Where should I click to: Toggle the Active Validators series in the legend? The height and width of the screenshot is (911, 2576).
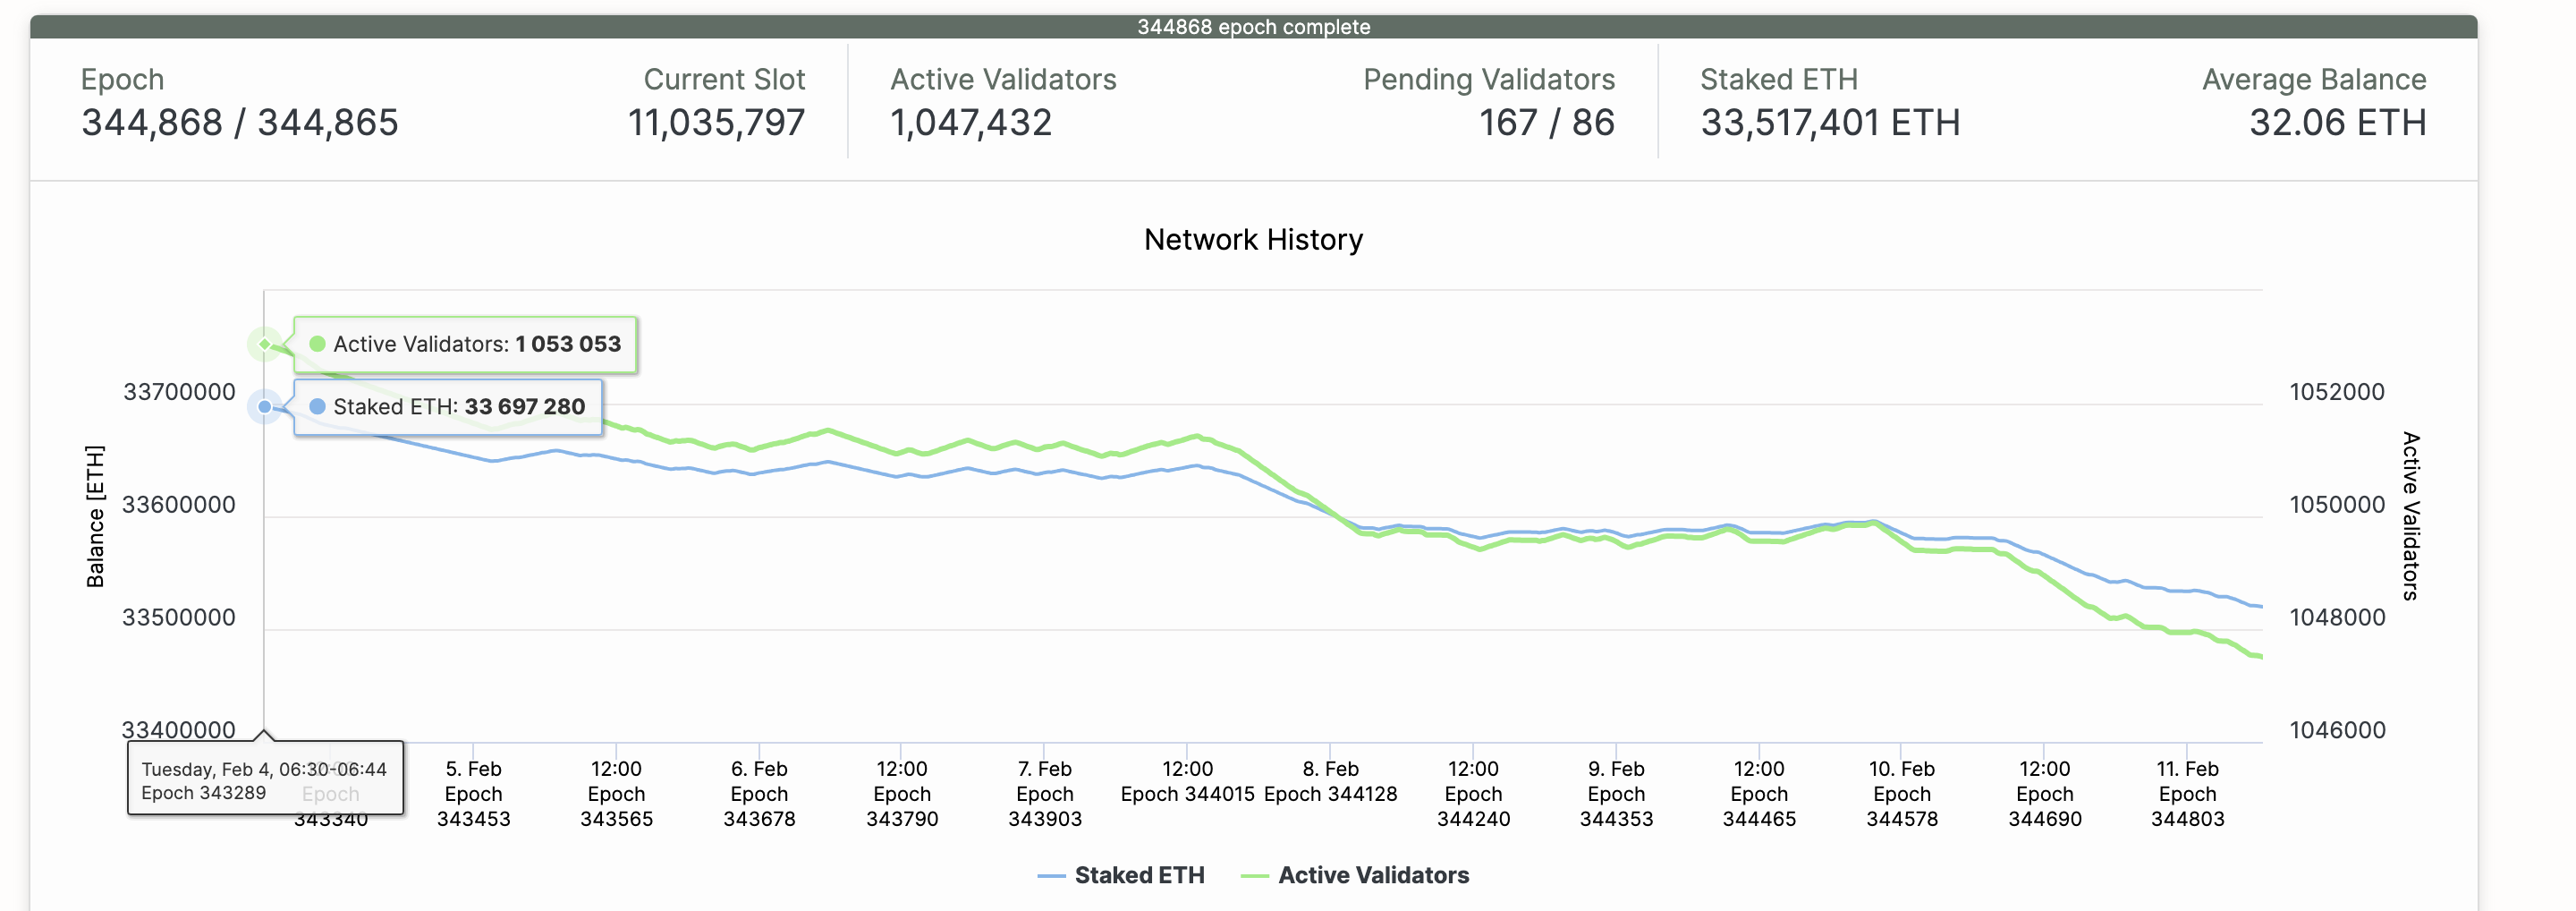(1372, 875)
